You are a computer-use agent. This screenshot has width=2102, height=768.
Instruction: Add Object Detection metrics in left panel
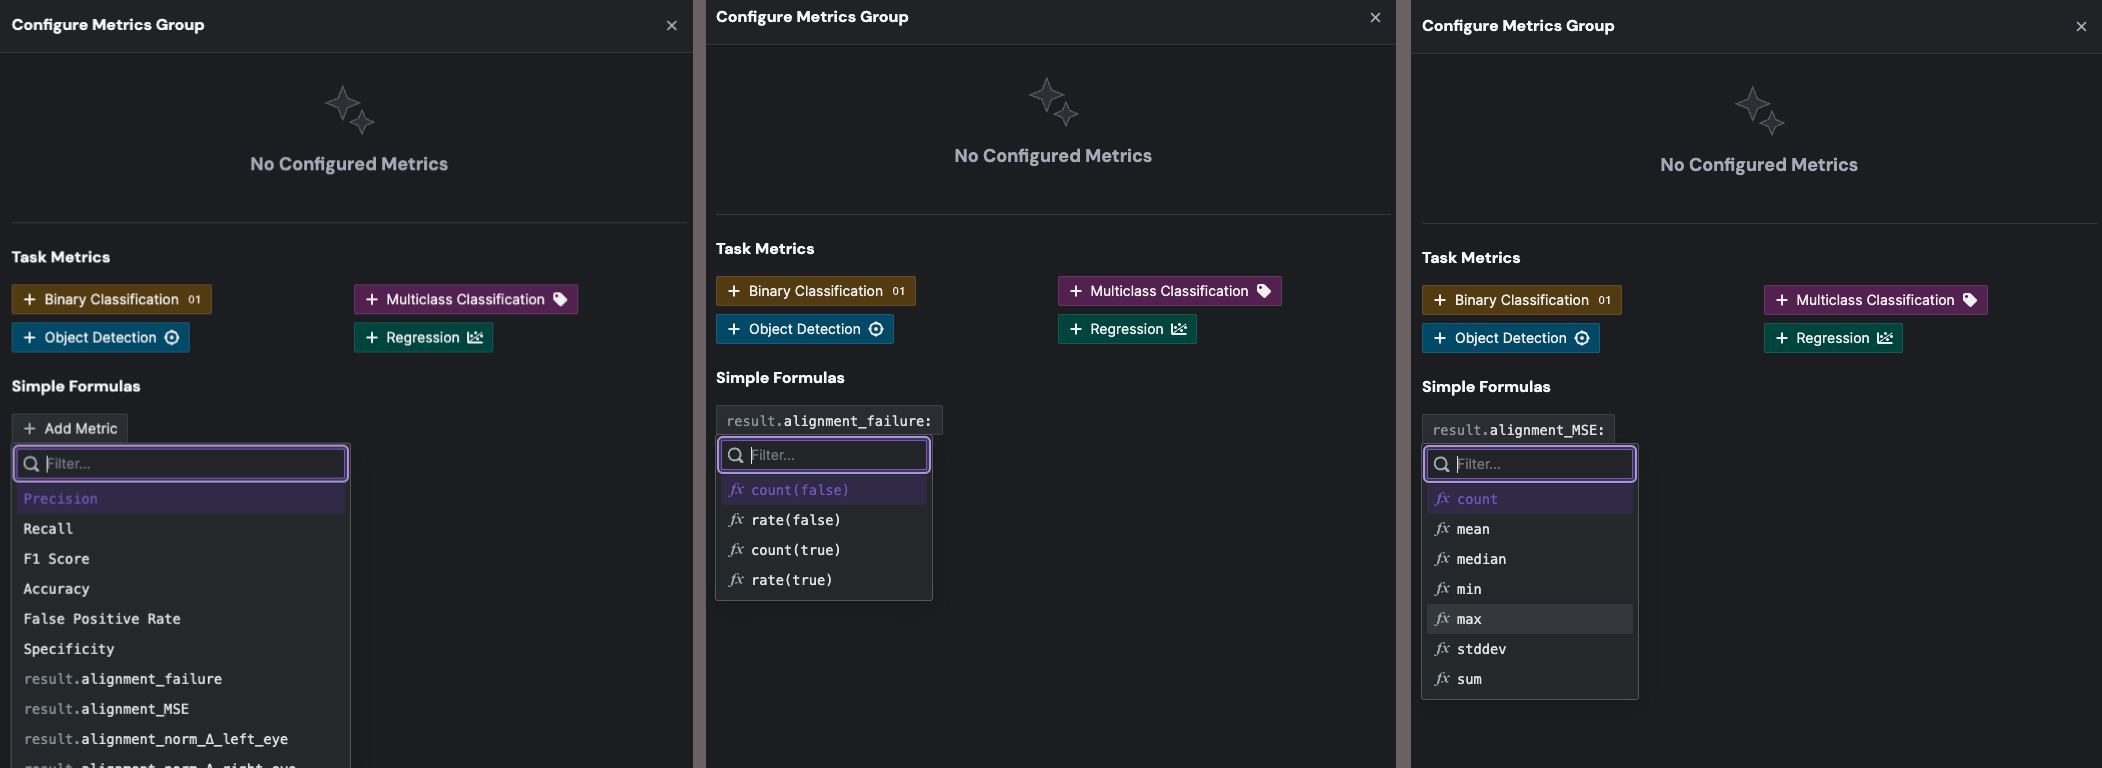pos(101,337)
